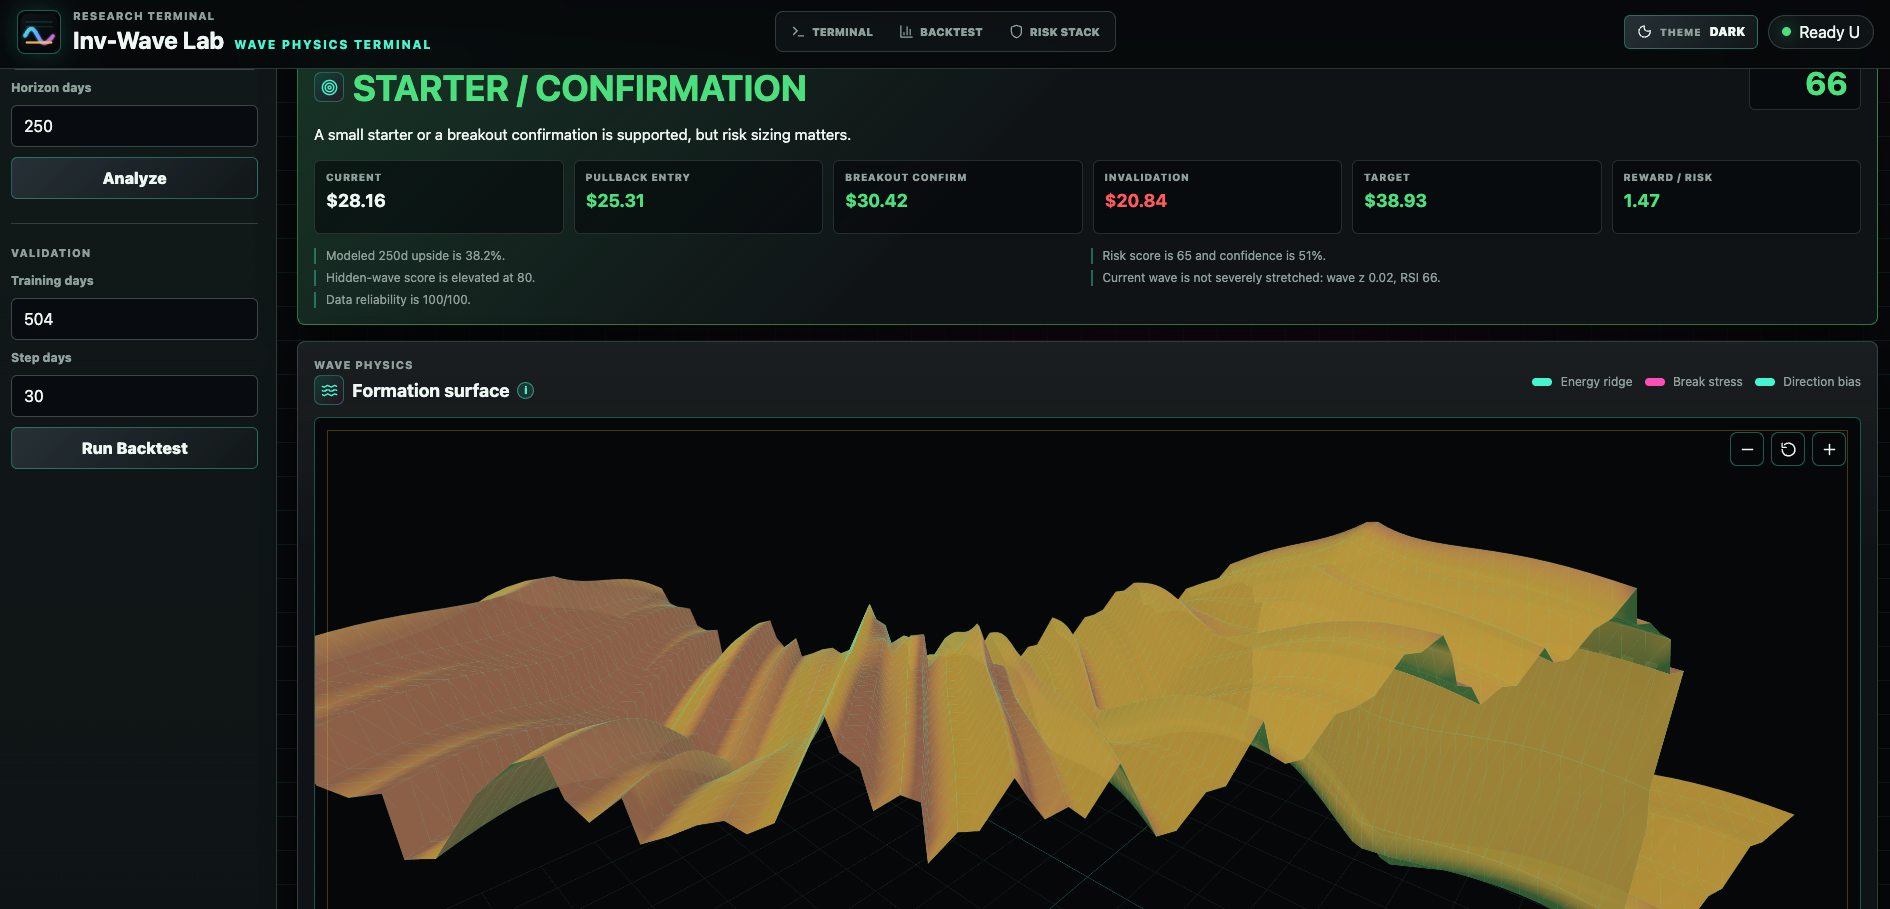Viewport: 1890px width, 909px height.
Task: Click the Starter / Confirmation heading
Action: (580, 89)
